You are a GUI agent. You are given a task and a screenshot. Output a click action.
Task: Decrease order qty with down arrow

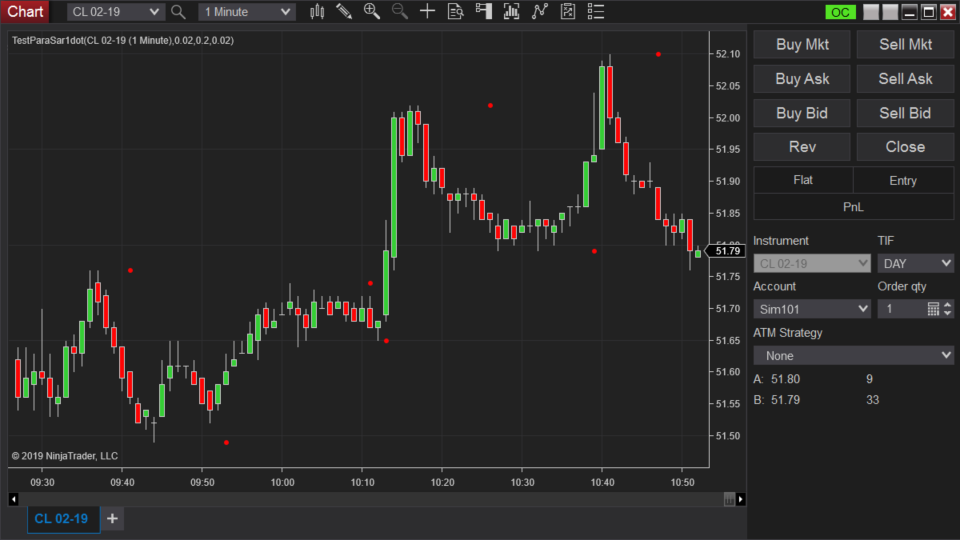tap(948, 313)
